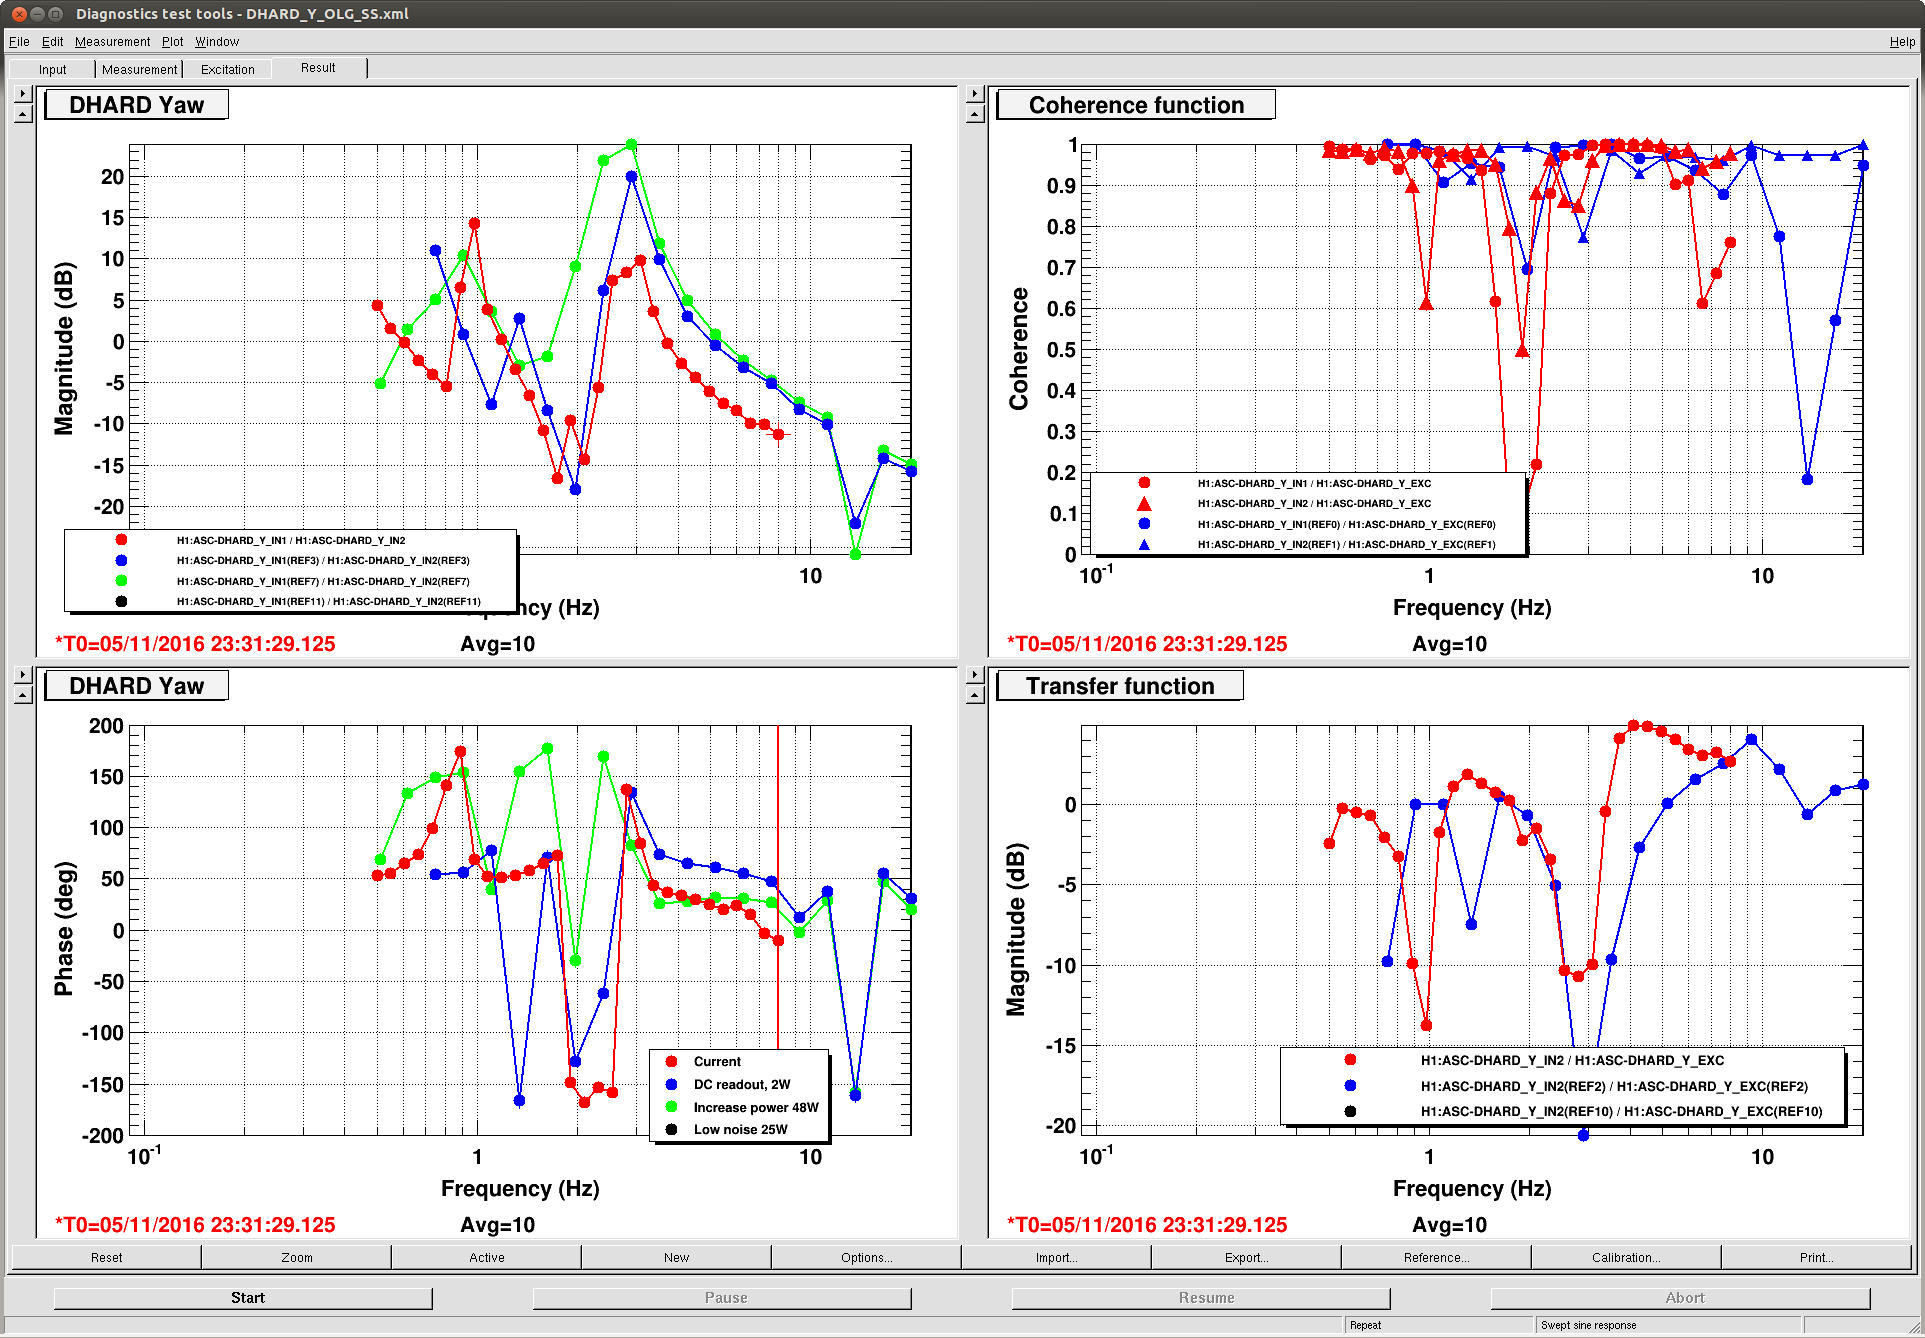Close the Diagnostics test tools window
This screenshot has height=1338, width=1925.
pyautogui.click(x=19, y=14)
